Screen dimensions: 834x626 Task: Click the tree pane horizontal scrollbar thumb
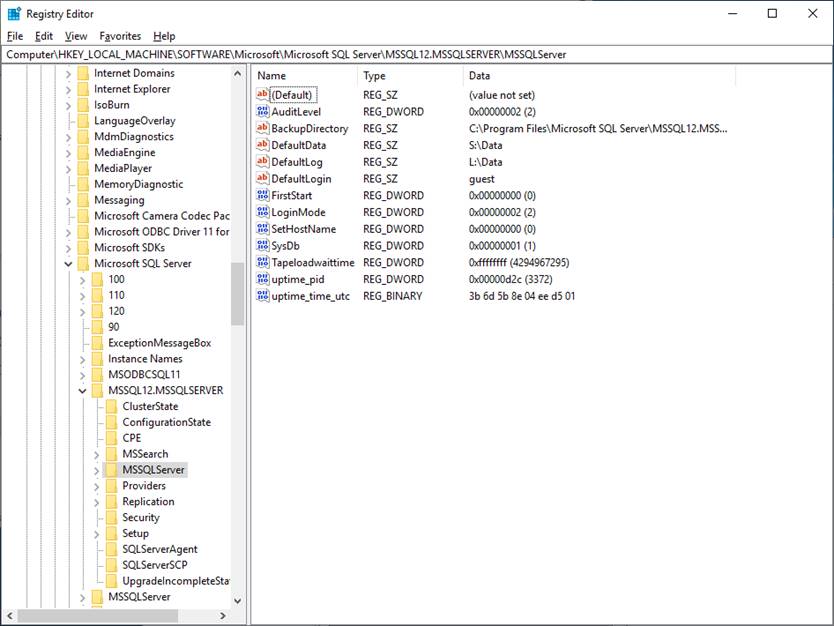coord(98,616)
